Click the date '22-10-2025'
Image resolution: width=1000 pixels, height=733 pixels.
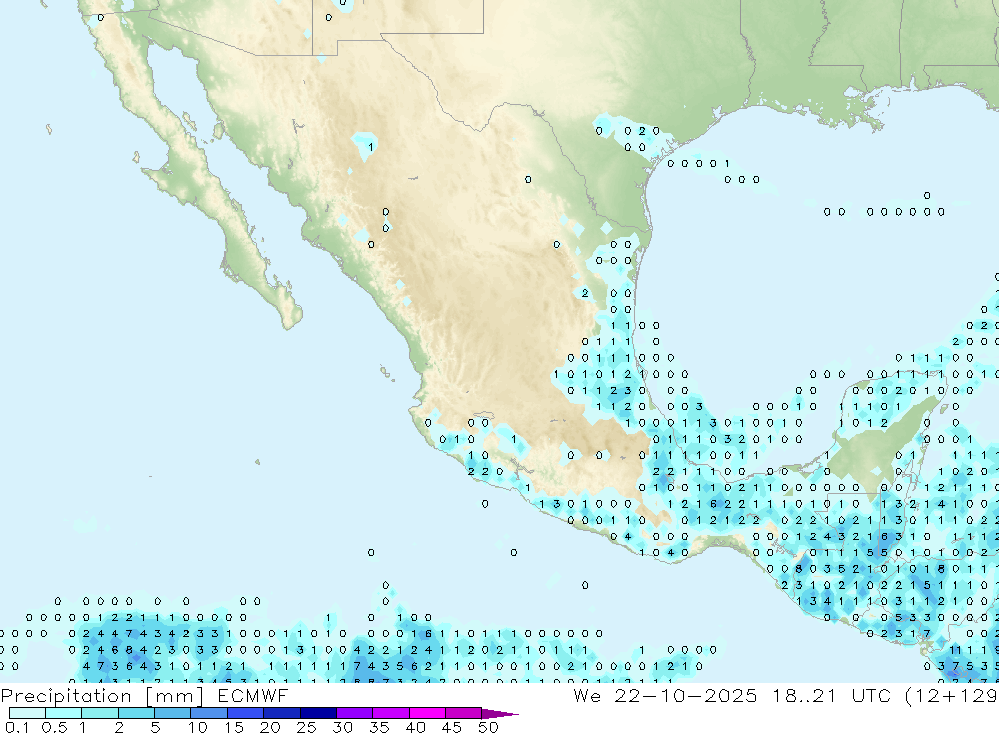coord(686,695)
